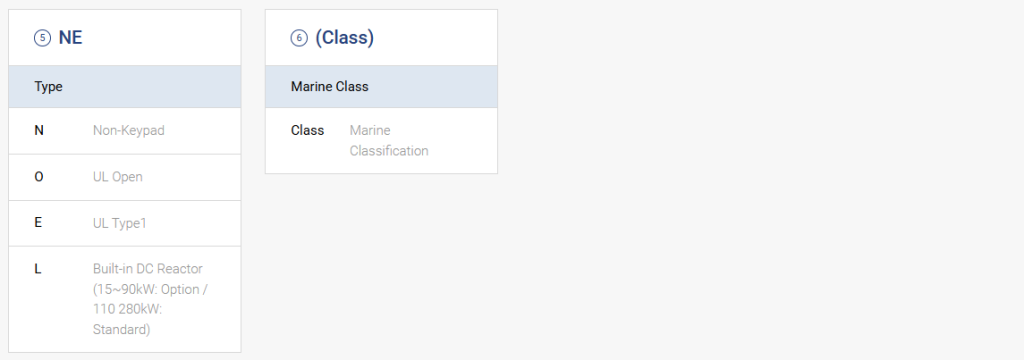Click the Marine Class header row

point(381,86)
